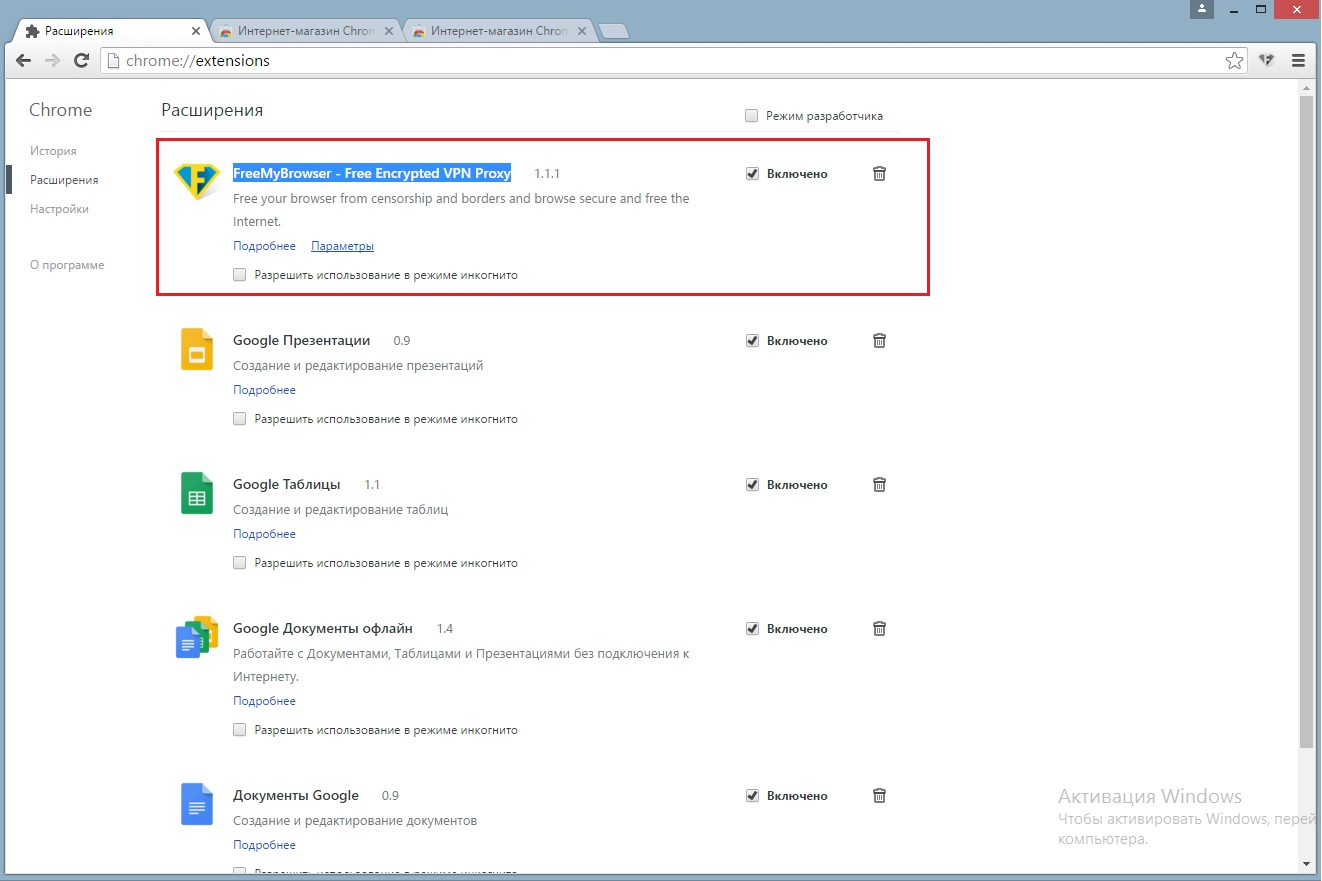
Task: Enable Режим разработчика checkbox
Action: 752,116
